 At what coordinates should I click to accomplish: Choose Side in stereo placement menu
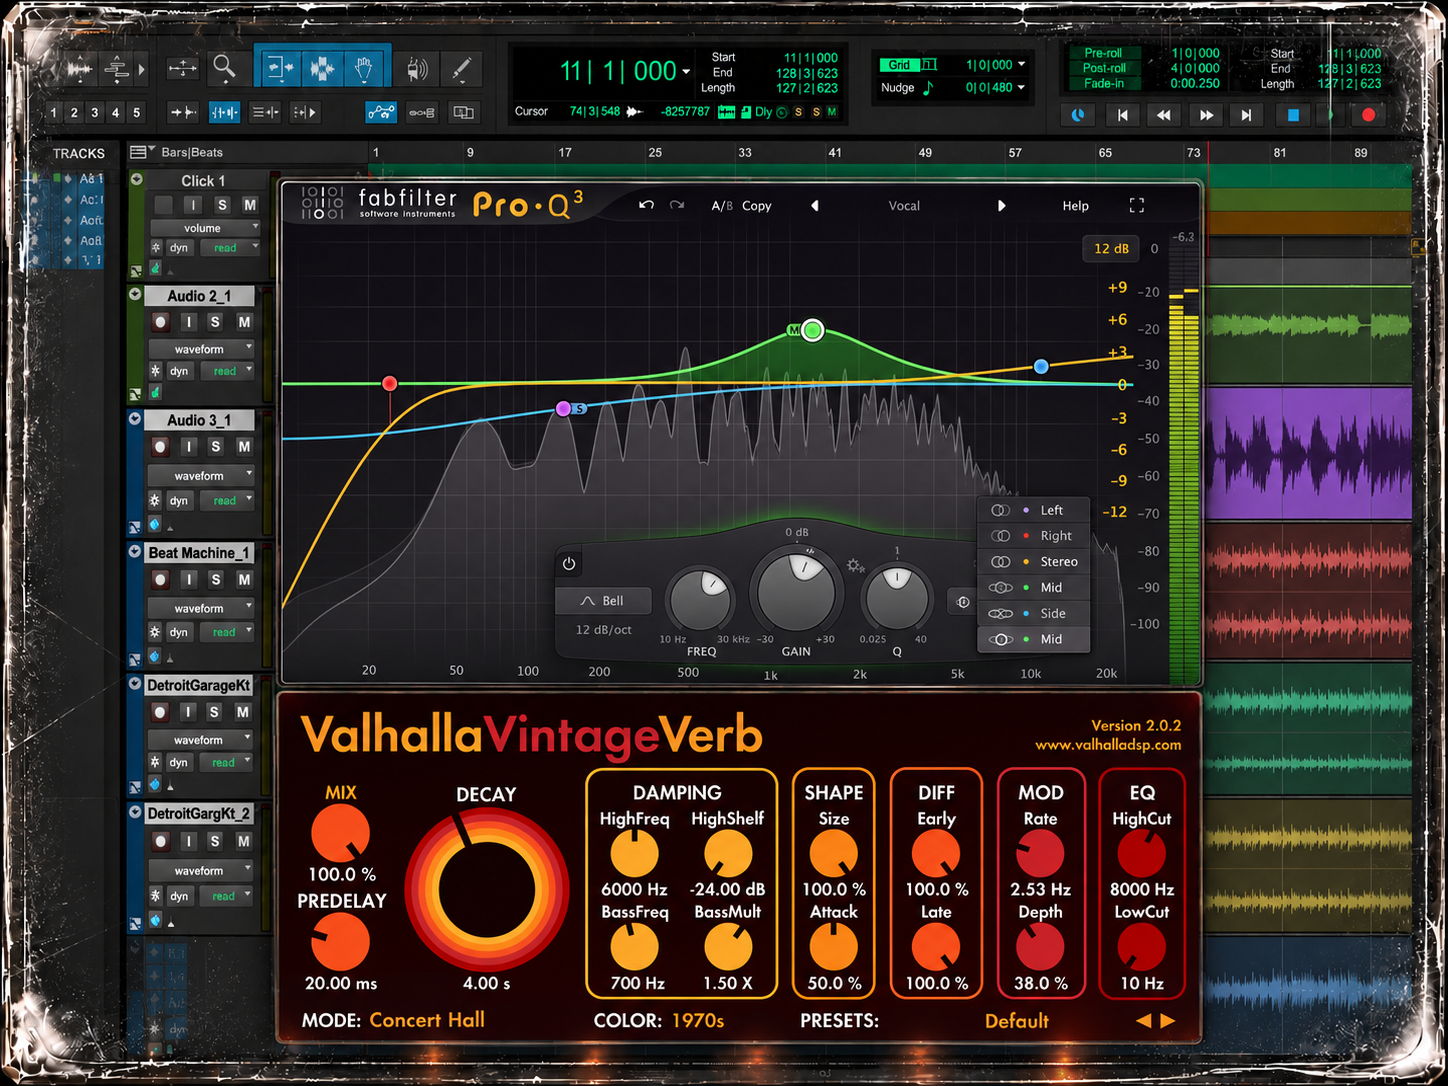1033,614
